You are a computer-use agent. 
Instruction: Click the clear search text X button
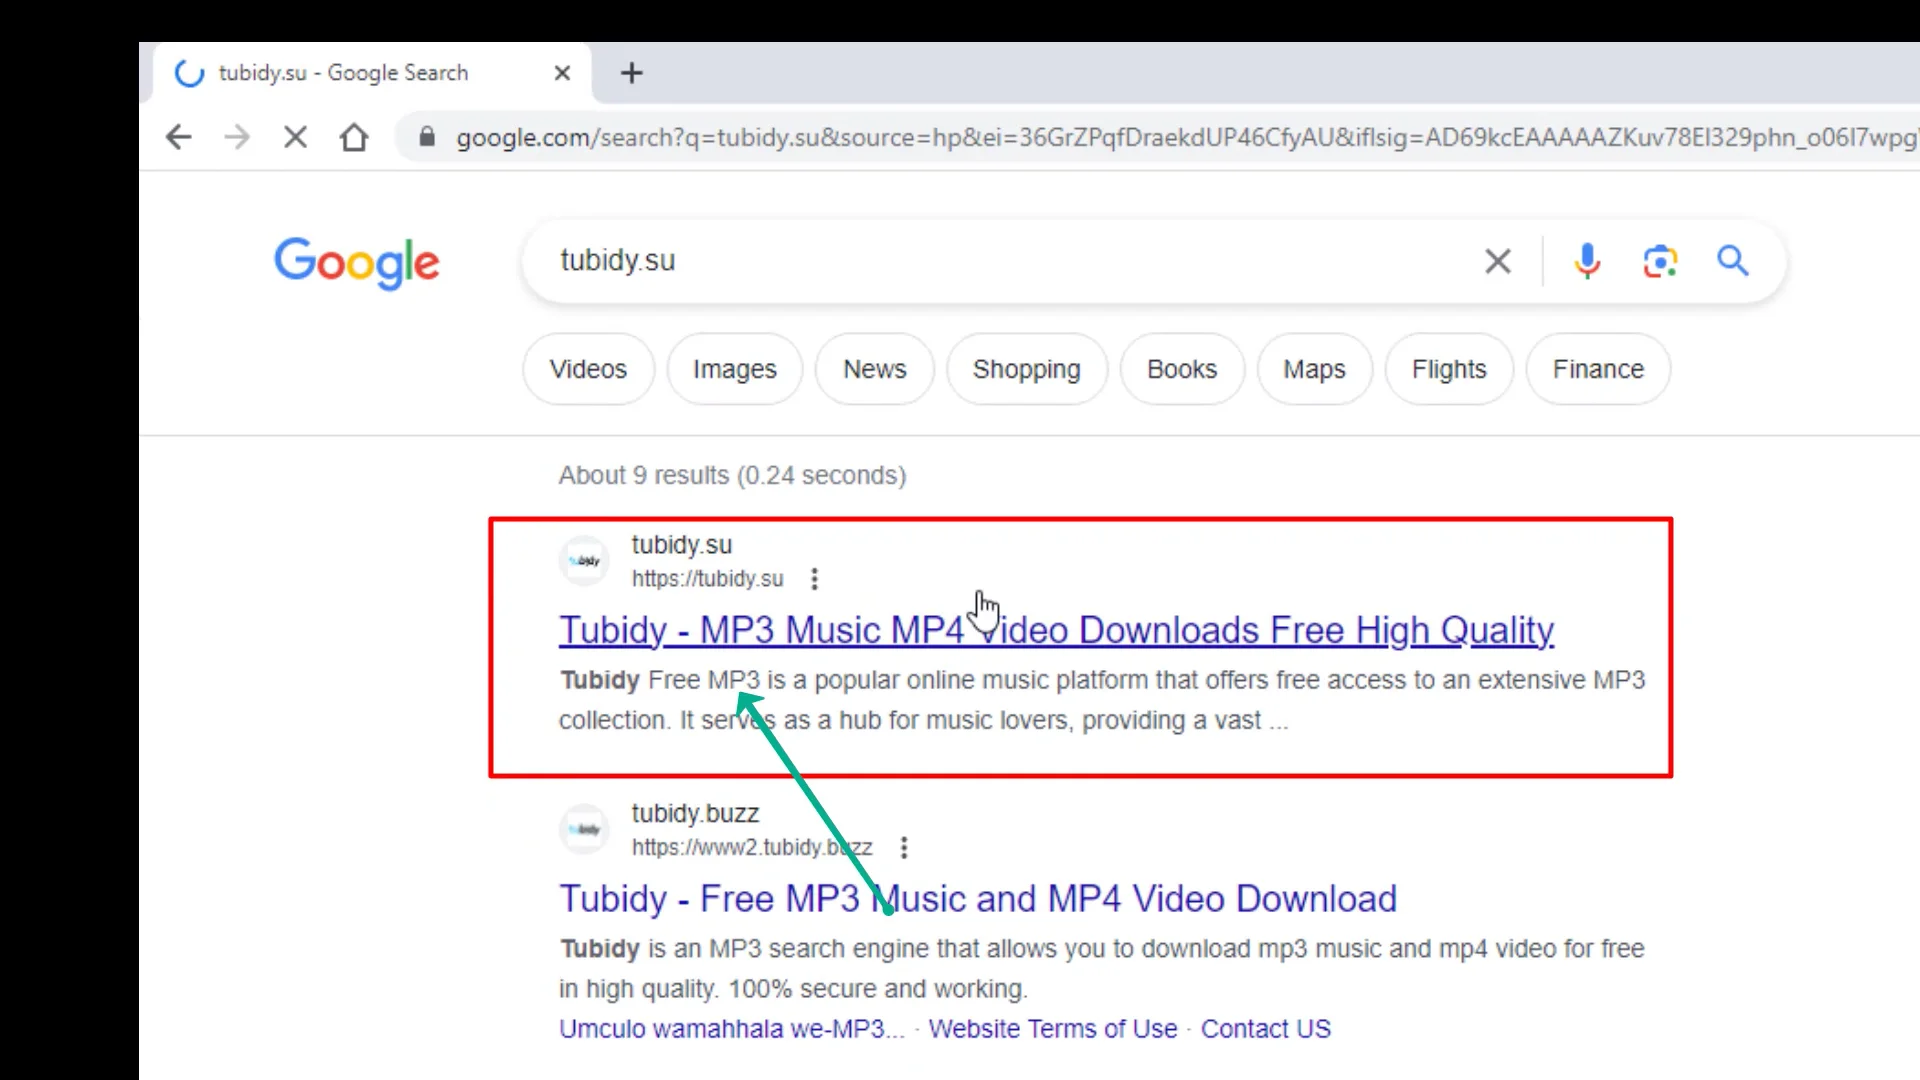click(1497, 260)
